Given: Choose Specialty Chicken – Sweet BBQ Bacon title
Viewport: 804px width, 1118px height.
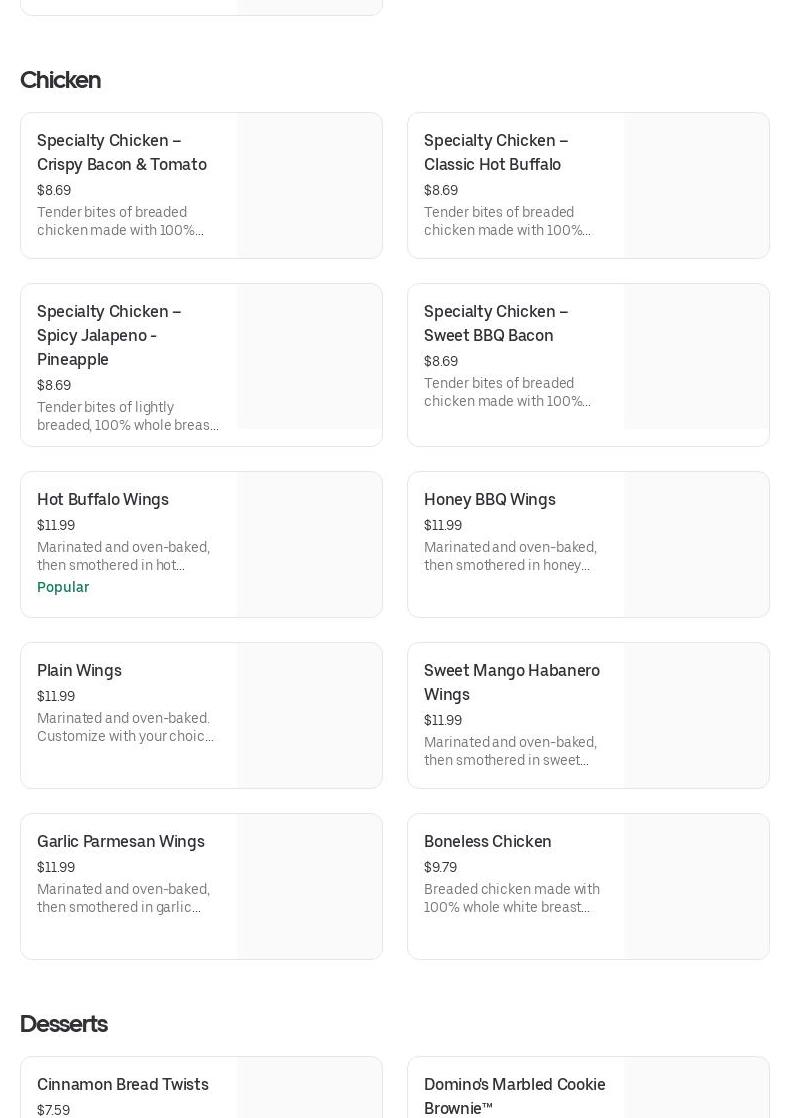Looking at the screenshot, I should coord(496,323).
